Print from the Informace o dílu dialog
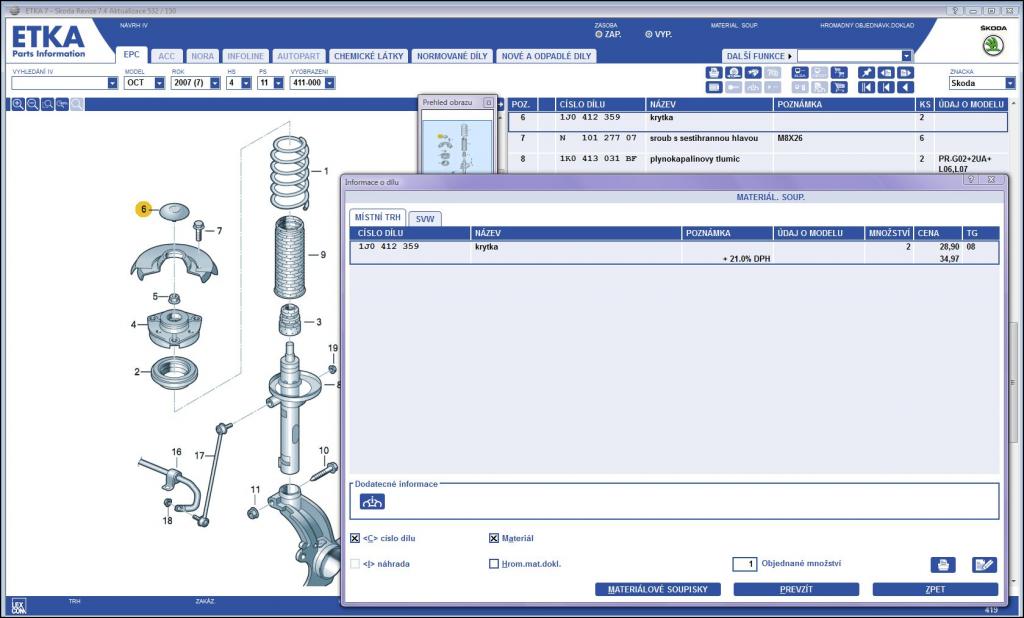Viewport: 1024px width, 618px height. tap(942, 564)
